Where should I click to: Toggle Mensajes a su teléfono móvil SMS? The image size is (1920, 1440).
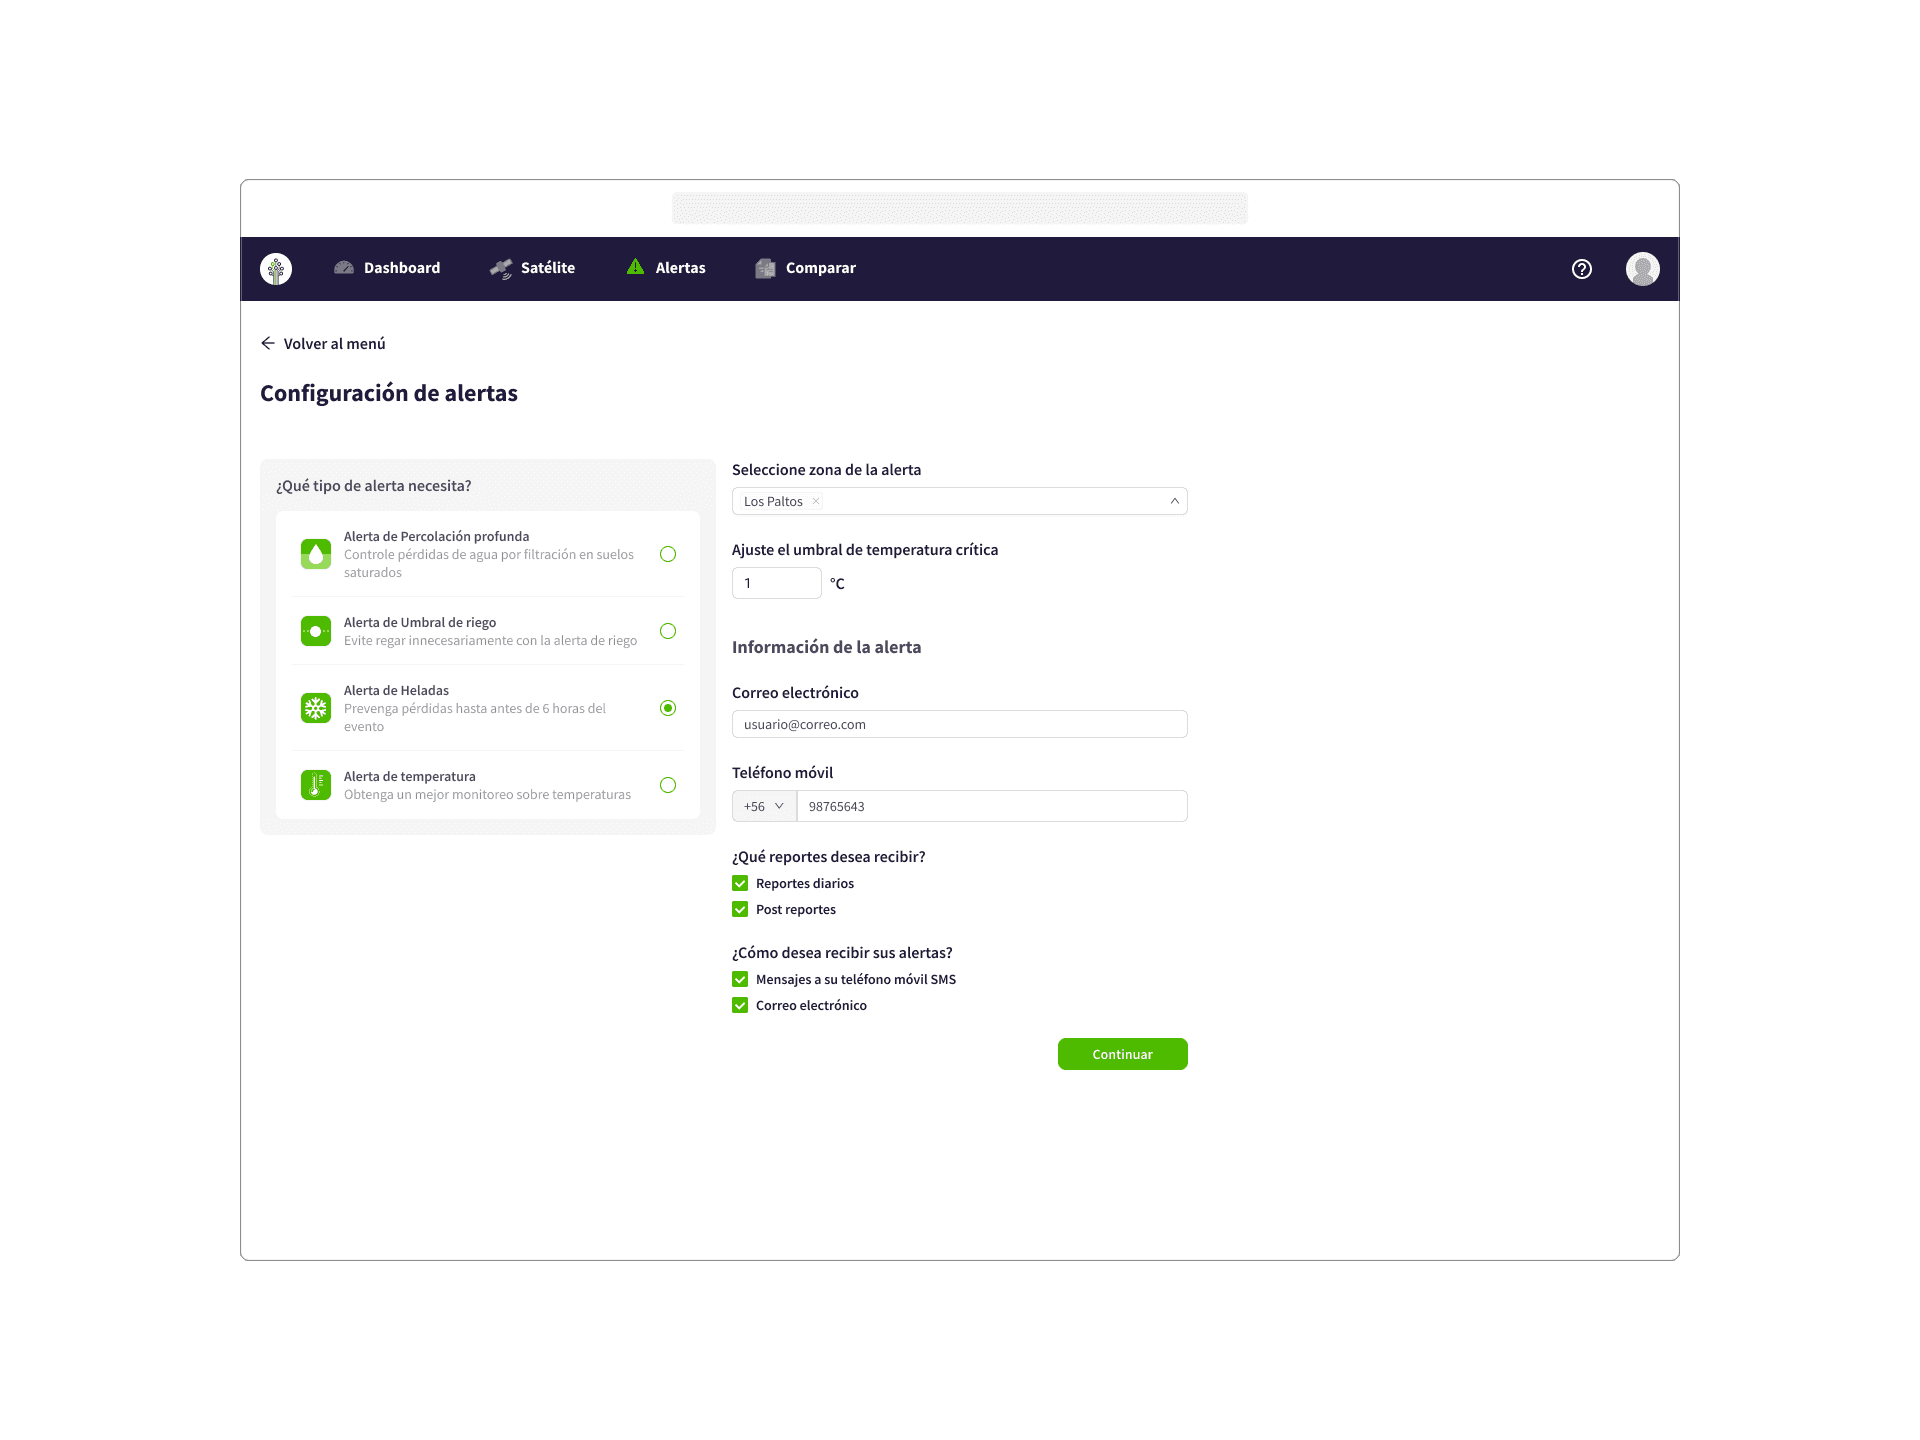(740, 979)
